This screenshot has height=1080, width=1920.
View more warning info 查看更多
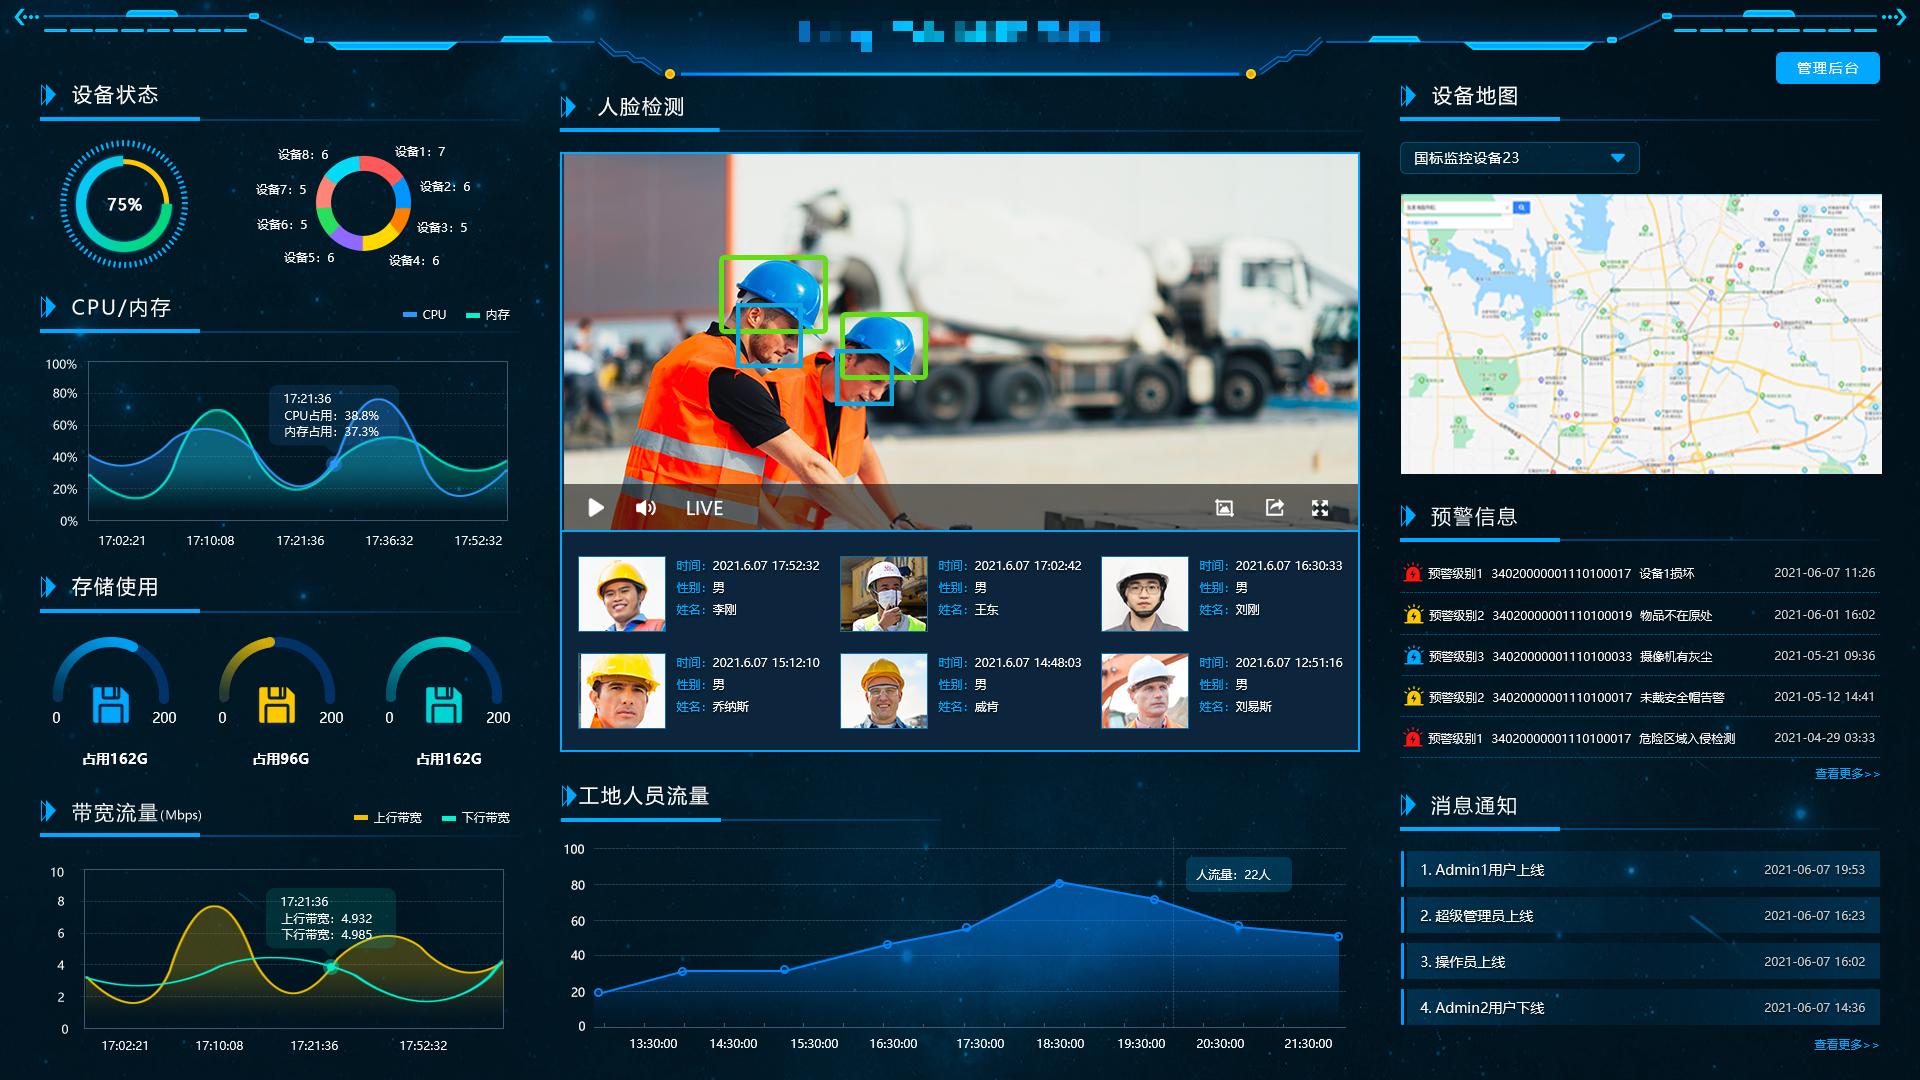1847,774
